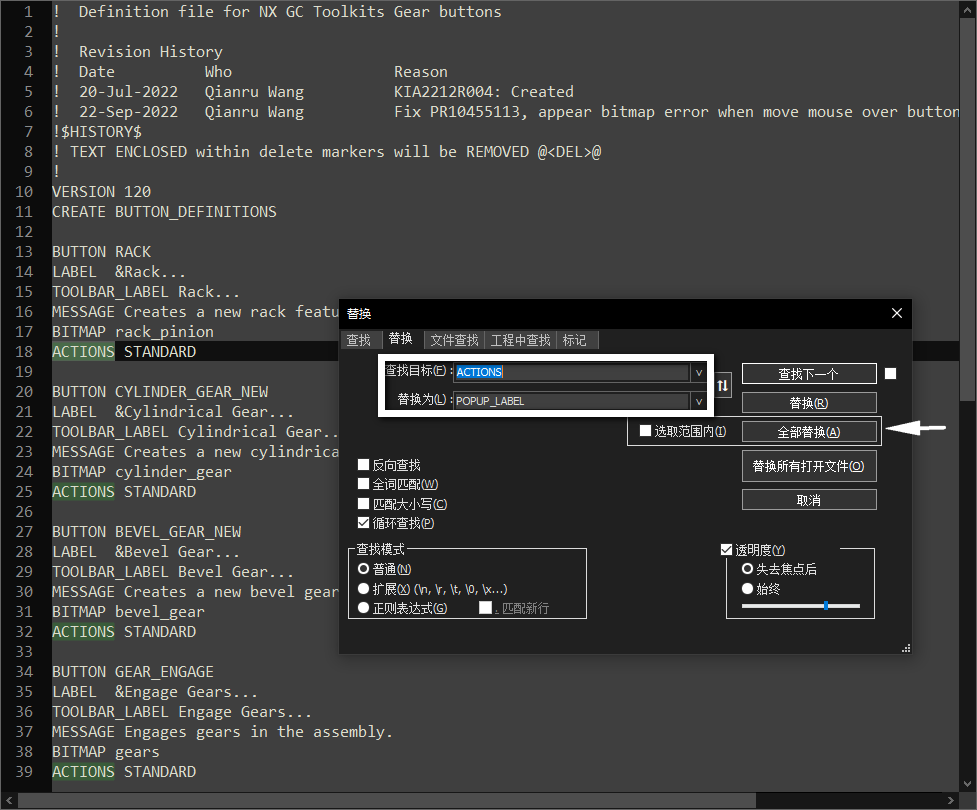Screen dimensions: 977x810
Task: Click 'BUTTON BEVEL_GEAR_NEW' line
Action: point(146,532)
